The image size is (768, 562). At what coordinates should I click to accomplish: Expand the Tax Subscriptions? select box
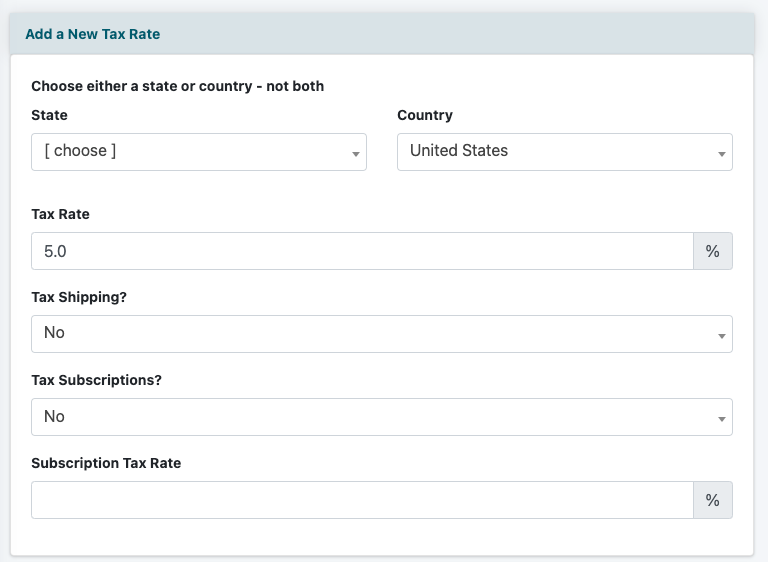point(370,417)
